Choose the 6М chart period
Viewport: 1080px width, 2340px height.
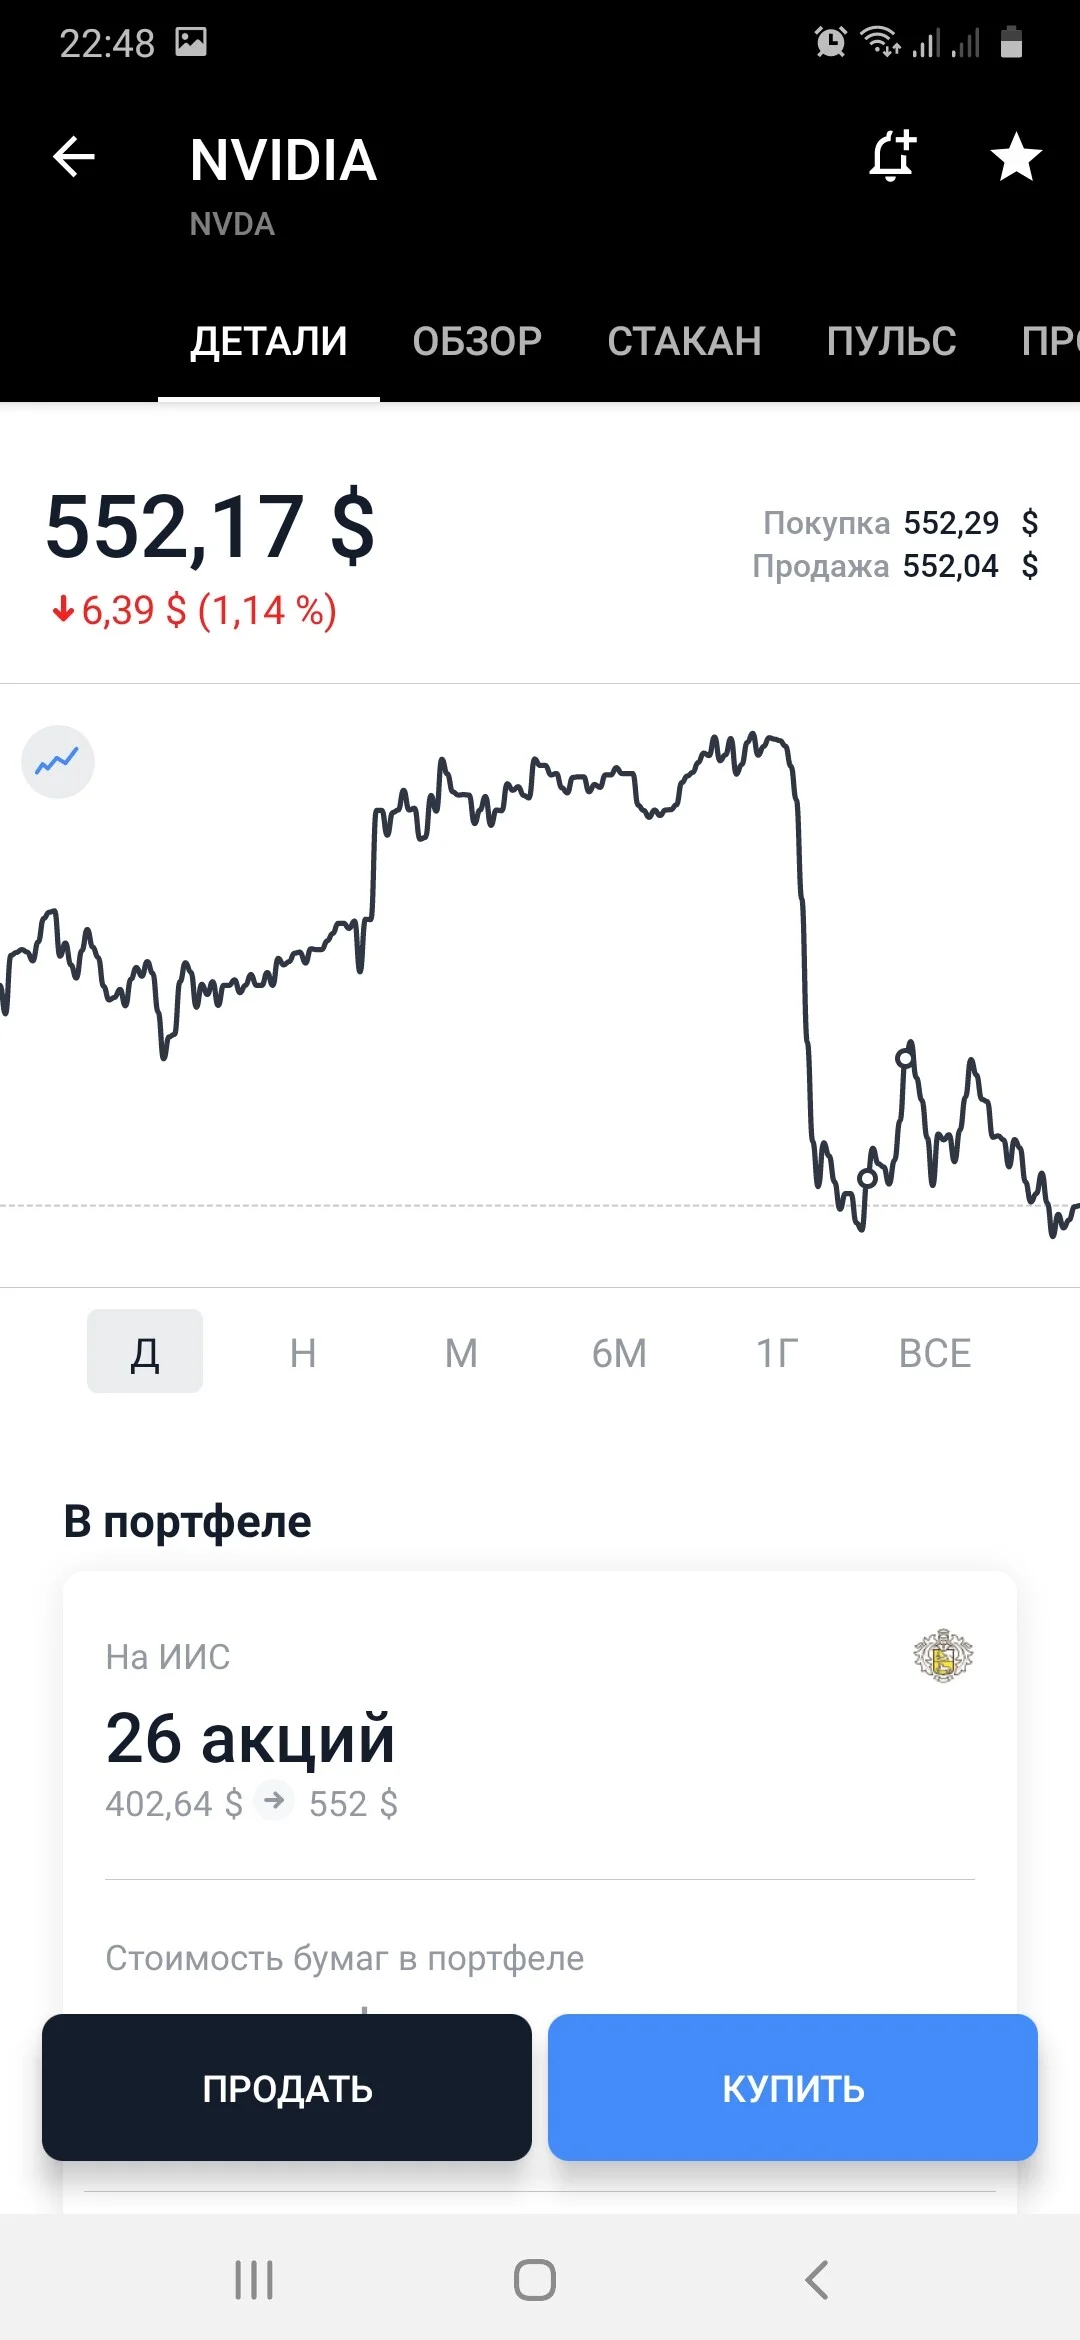(619, 1353)
